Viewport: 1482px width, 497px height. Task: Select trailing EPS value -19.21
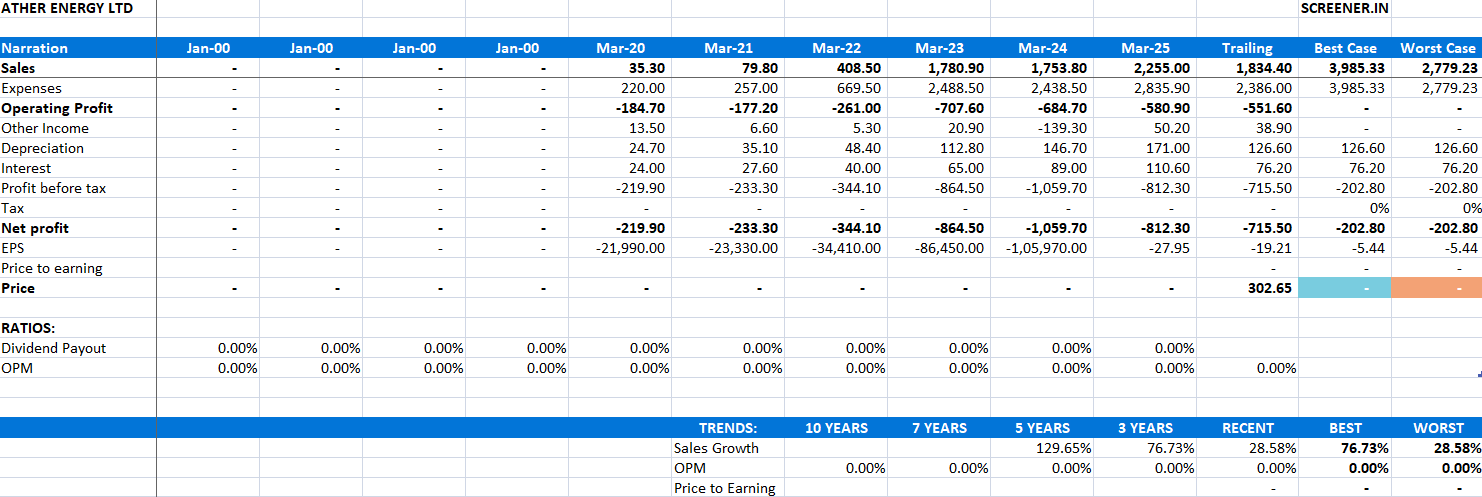(1273, 248)
